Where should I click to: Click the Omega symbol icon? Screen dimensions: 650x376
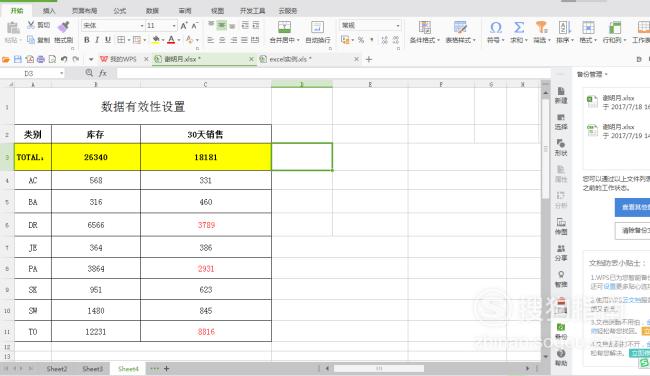click(x=495, y=27)
